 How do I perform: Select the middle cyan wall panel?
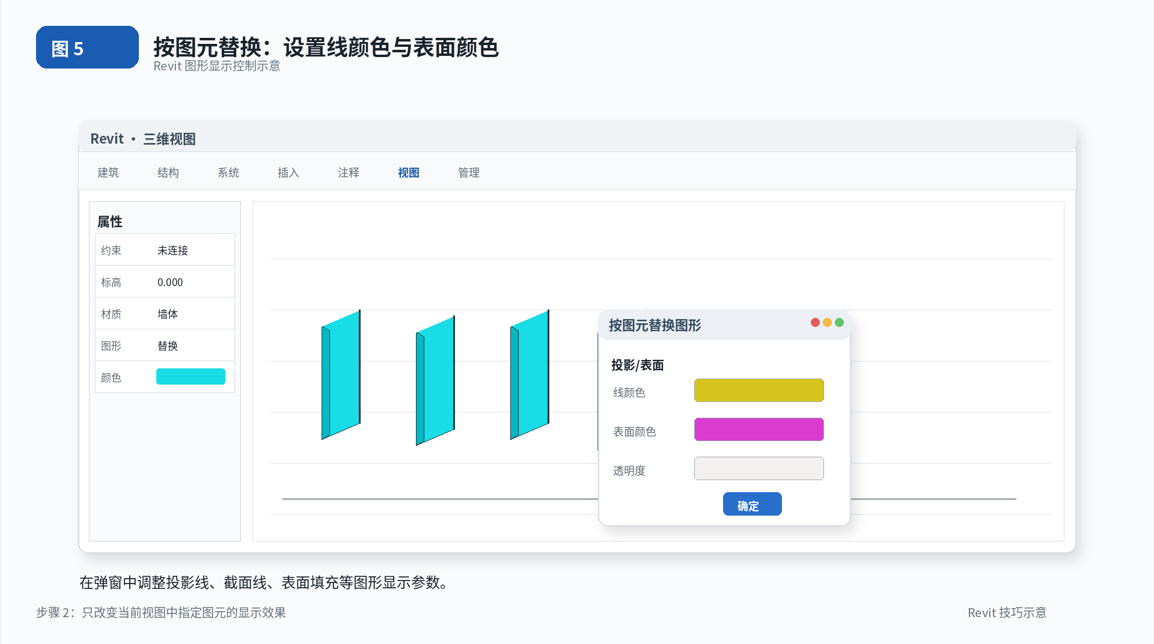(435, 381)
